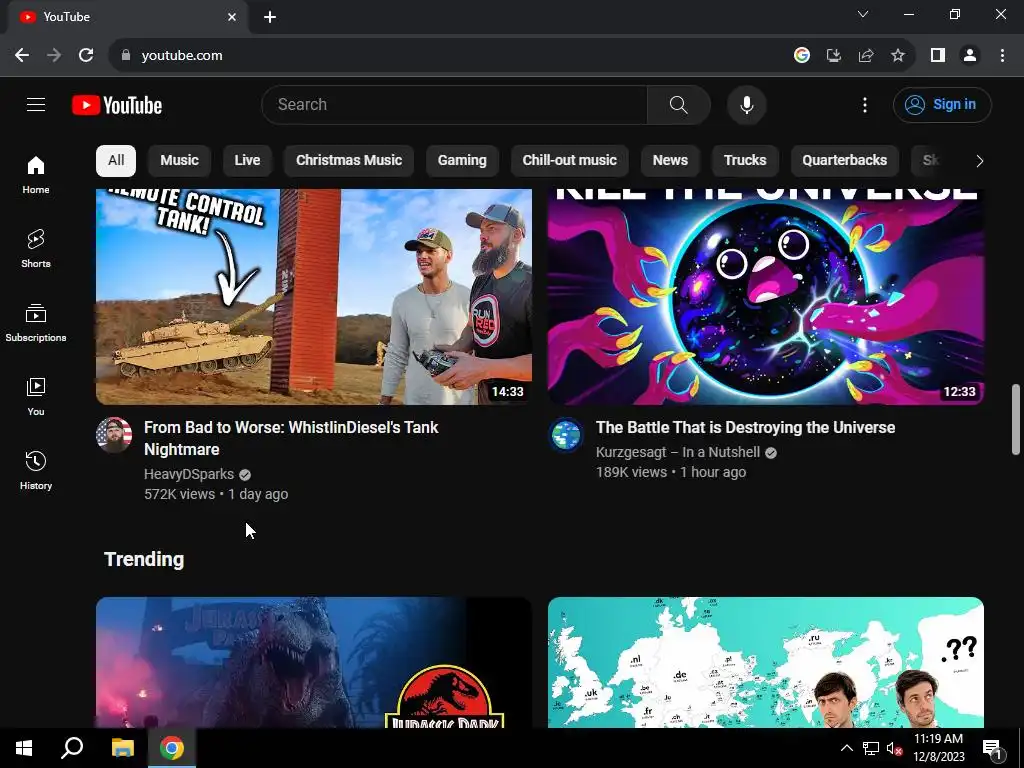Open Chrome profile icon
Viewport: 1024px width, 768px height.
pyautogui.click(x=970, y=56)
